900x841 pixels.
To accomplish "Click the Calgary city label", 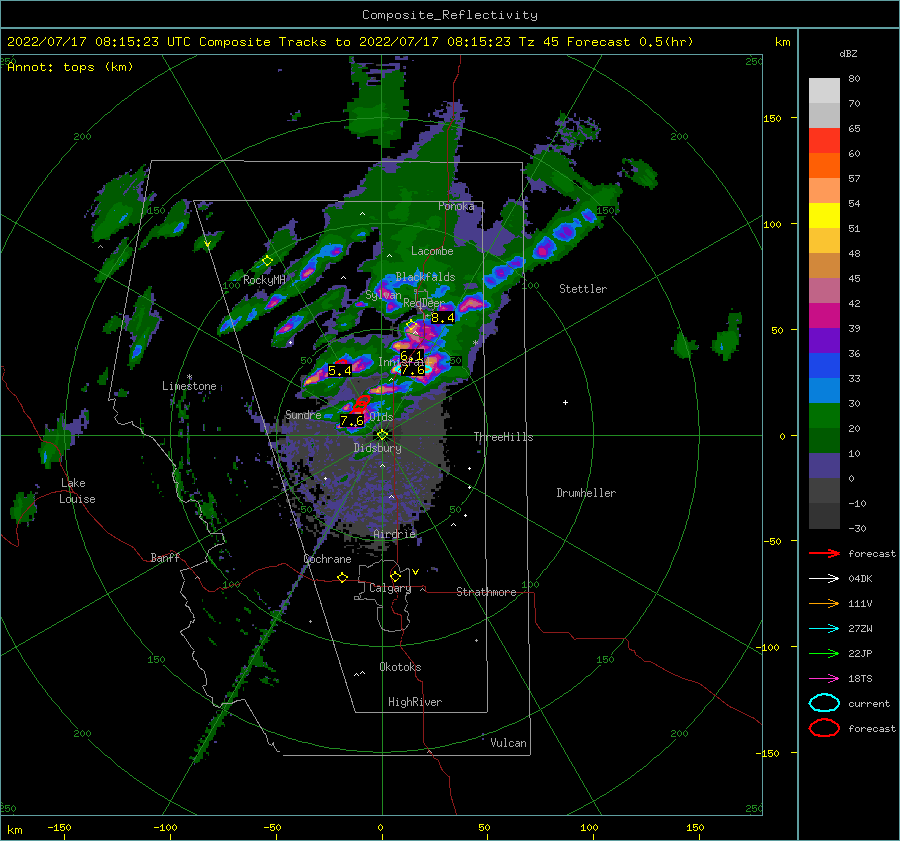I will 390,588.
